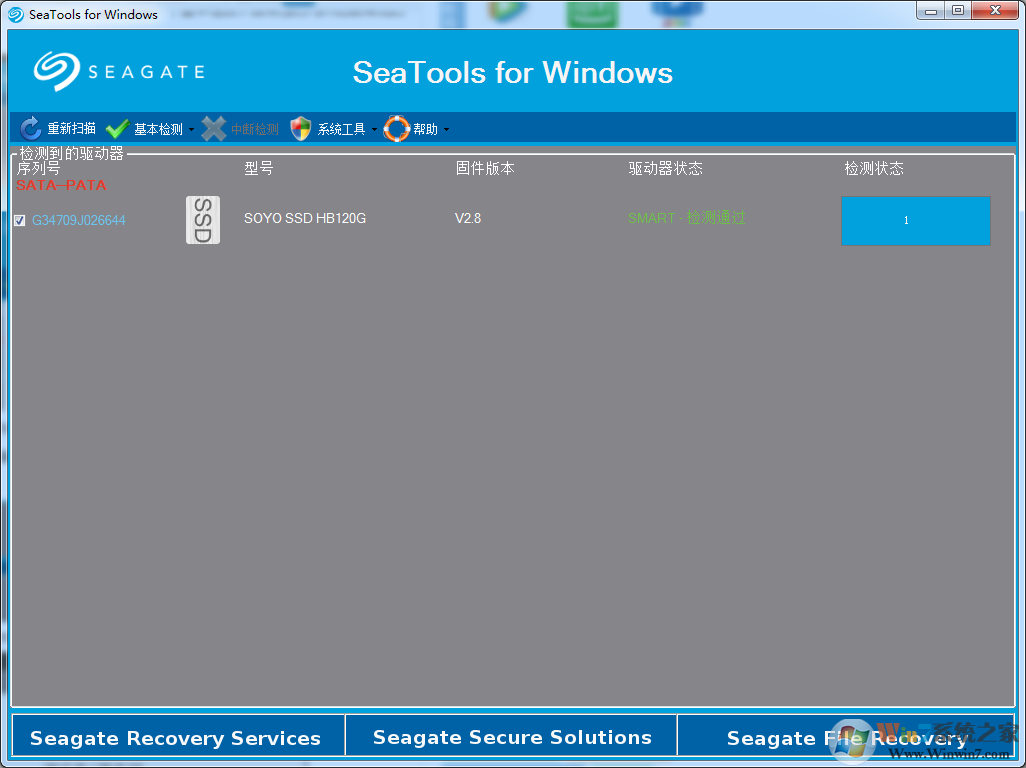Click the gray X 中断检测 icon
Screen dimensions: 1026x768
tap(213, 128)
